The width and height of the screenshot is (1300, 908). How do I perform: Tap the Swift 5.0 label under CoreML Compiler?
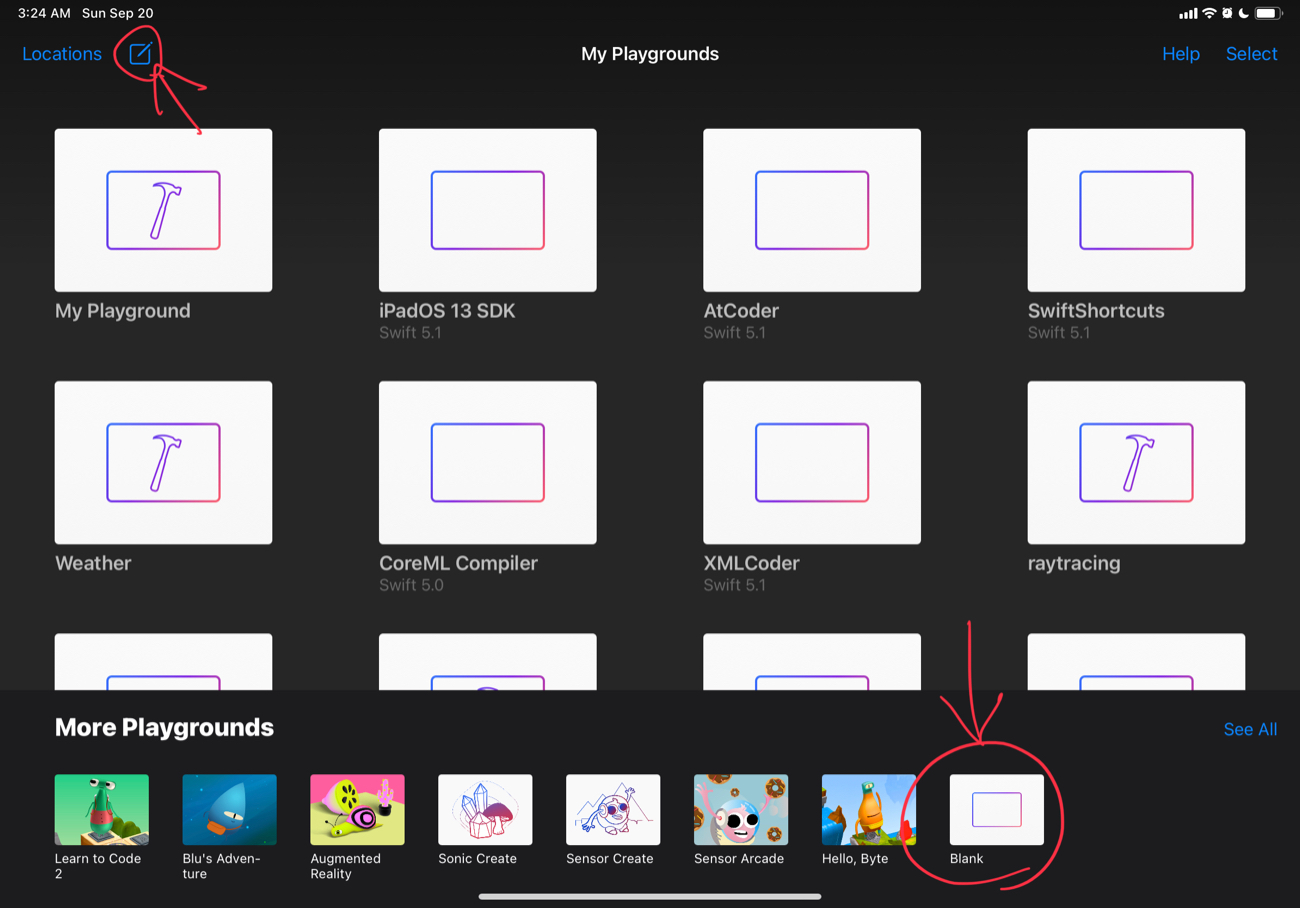(x=411, y=585)
